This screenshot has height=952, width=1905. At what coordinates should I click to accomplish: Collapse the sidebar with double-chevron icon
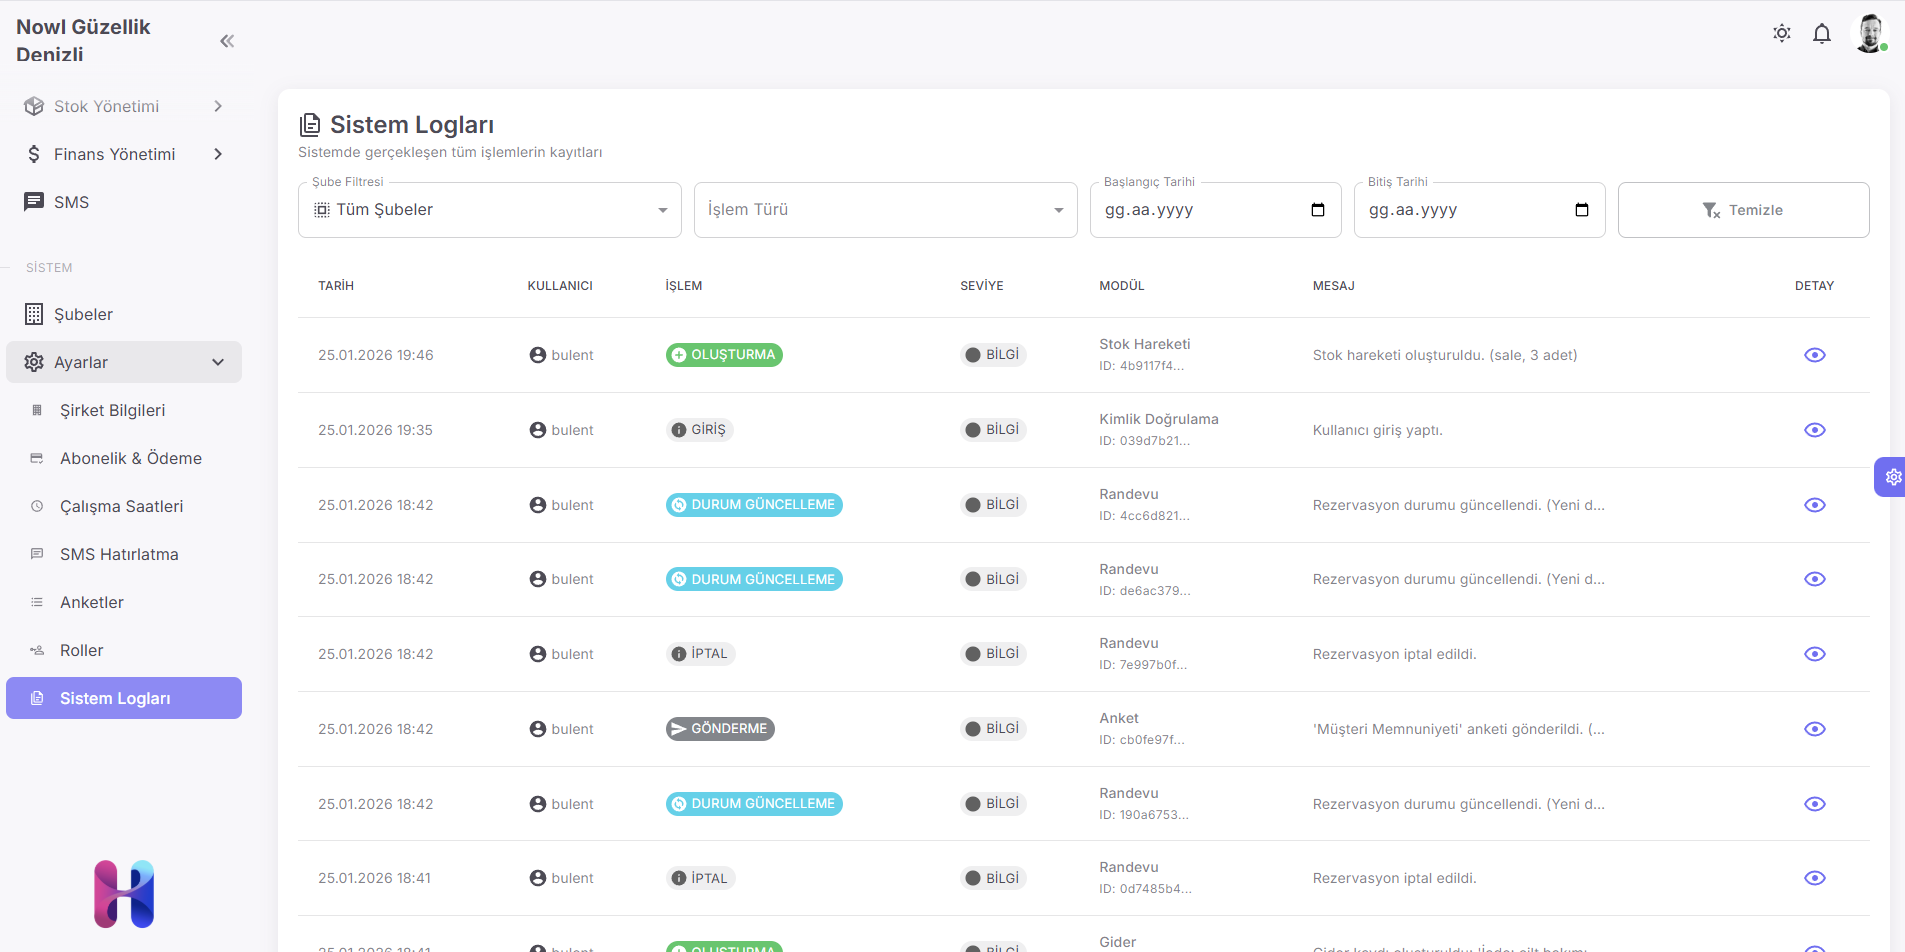[x=227, y=41]
